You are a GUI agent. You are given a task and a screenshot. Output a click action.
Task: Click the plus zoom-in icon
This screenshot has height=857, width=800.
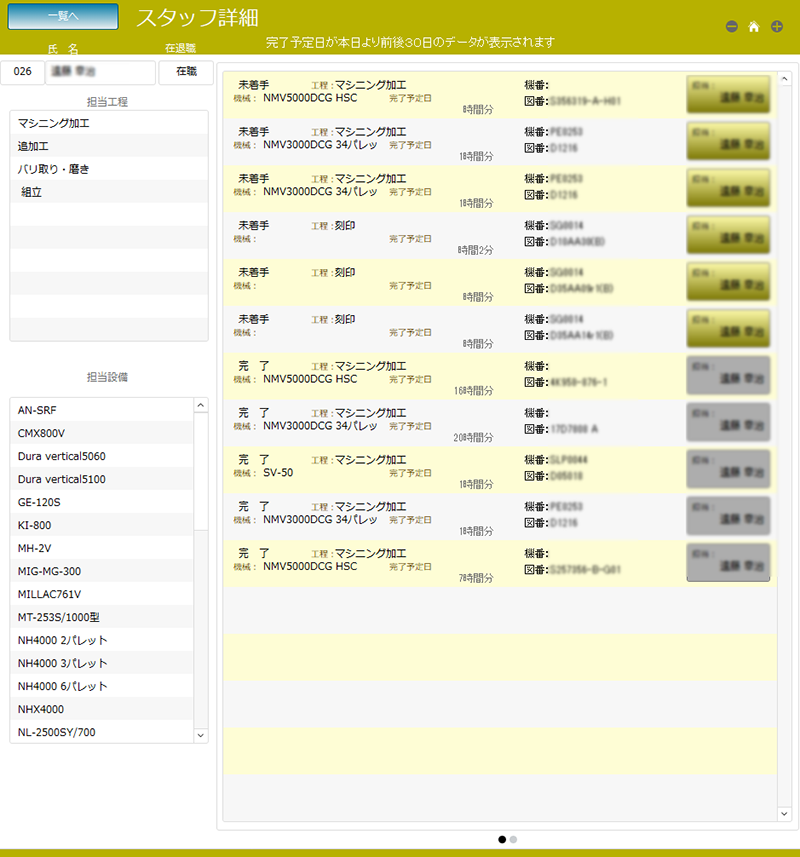777,27
